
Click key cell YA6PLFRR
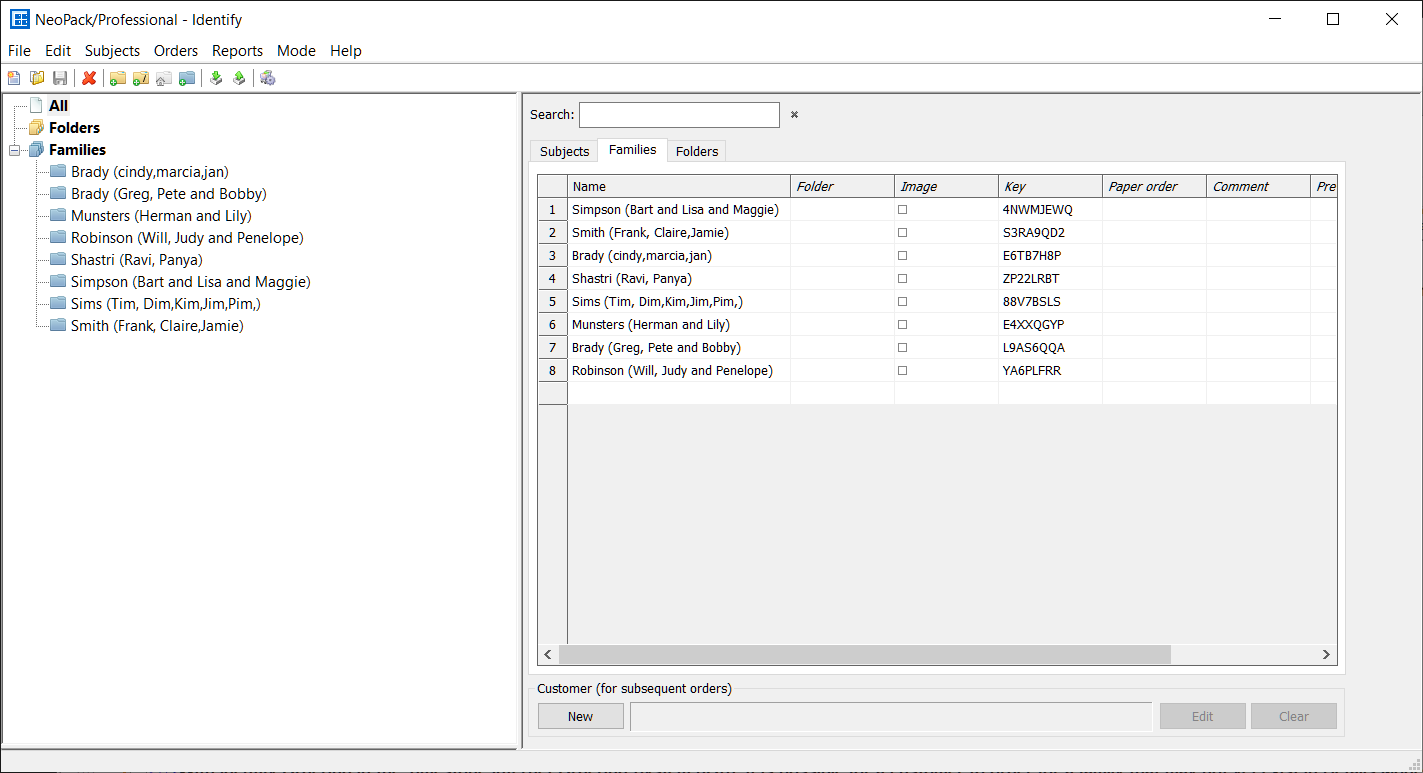(1050, 371)
